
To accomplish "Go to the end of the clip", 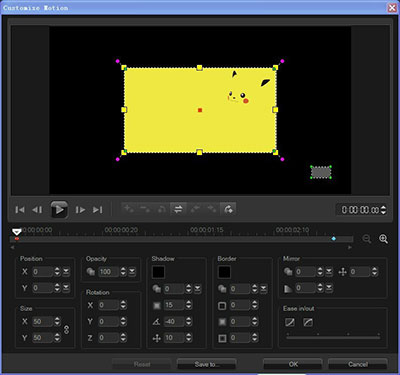I will pyautogui.click(x=98, y=210).
